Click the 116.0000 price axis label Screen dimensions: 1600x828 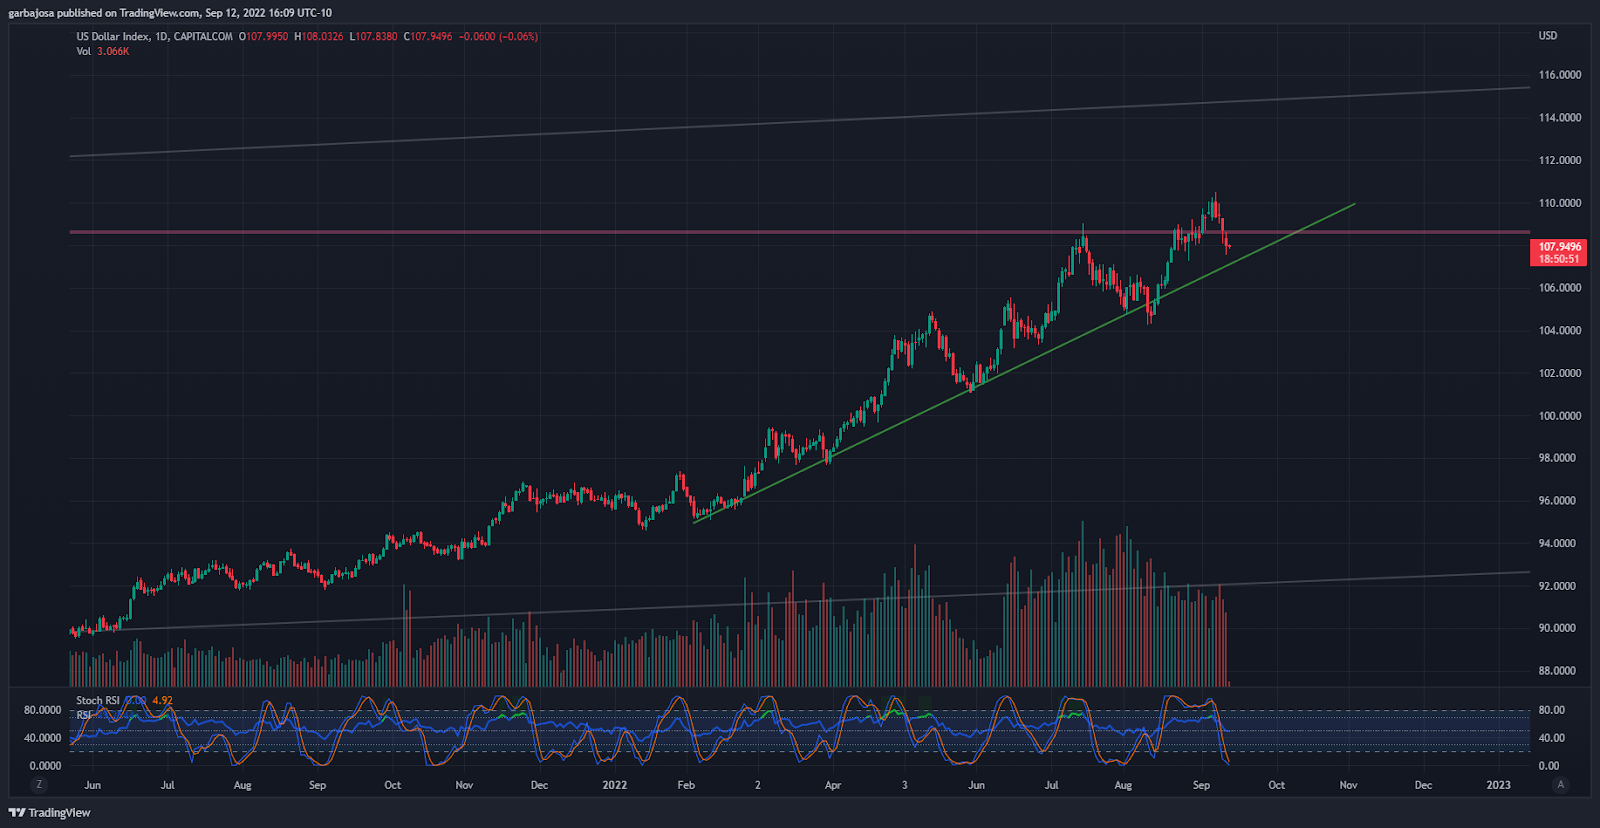tap(1560, 75)
